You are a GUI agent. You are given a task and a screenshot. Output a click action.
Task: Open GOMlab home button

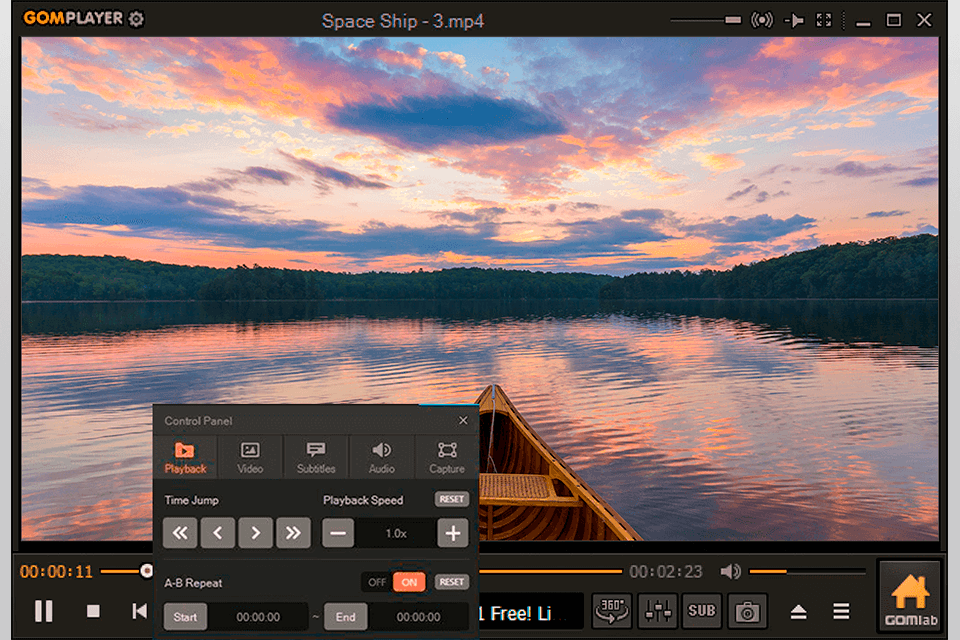[910, 597]
